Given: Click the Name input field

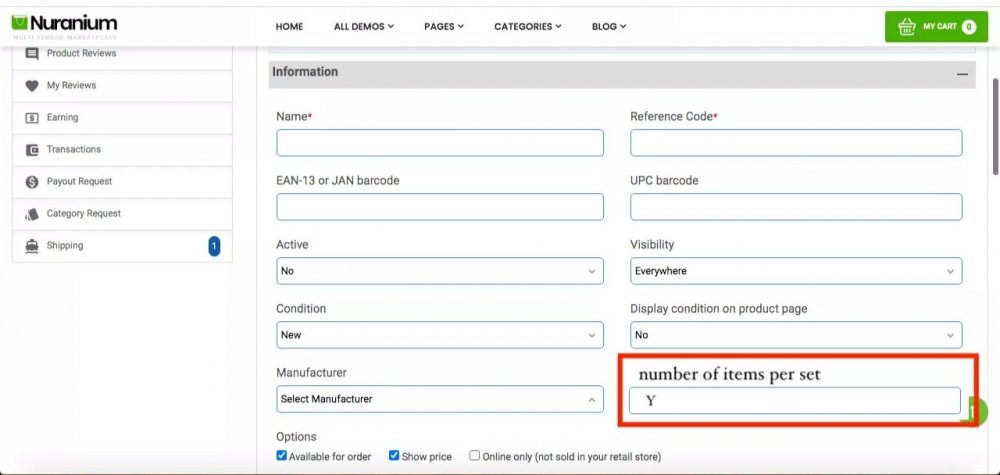Looking at the screenshot, I should pyautogui.click(x=440, y=143).
